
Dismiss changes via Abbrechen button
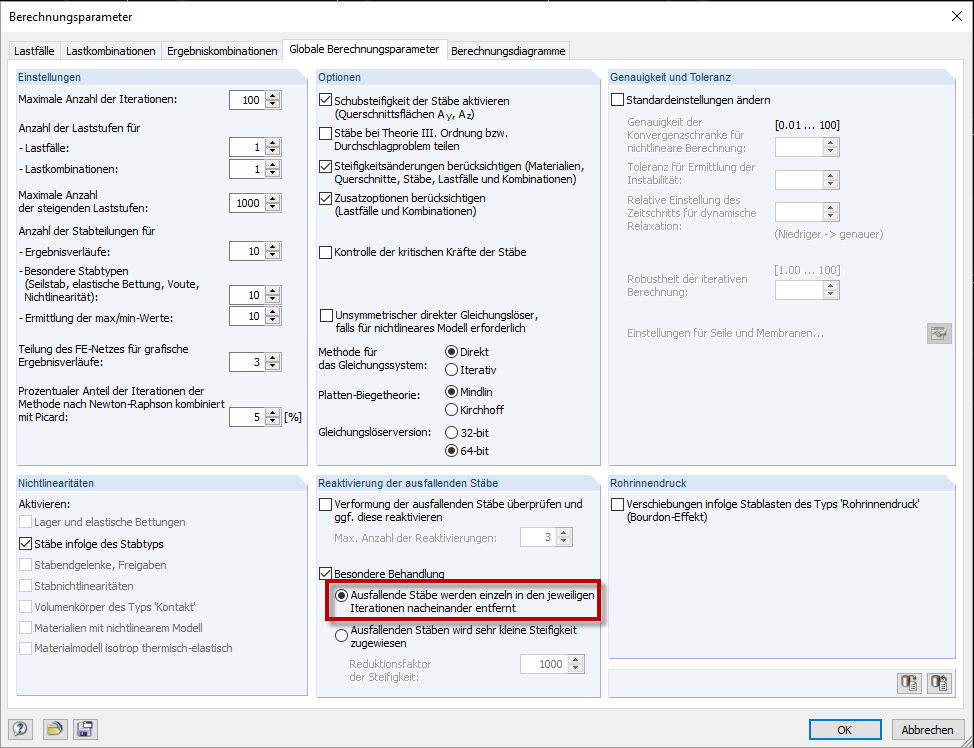click(927, 729)
